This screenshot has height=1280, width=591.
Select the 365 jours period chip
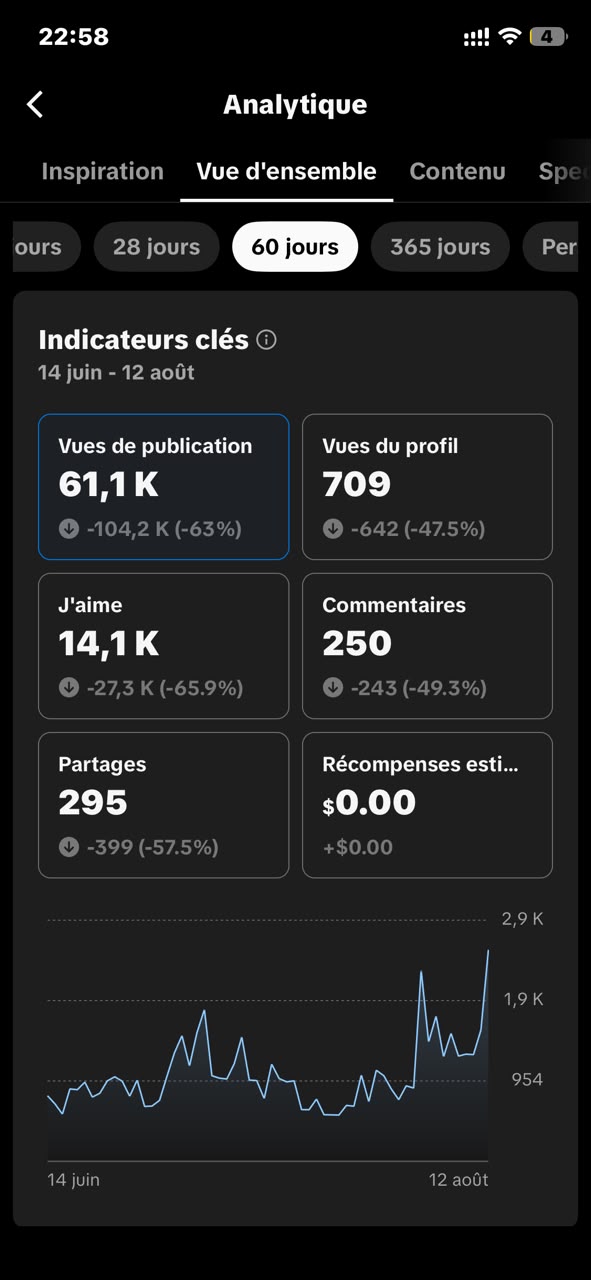[440, 247]
